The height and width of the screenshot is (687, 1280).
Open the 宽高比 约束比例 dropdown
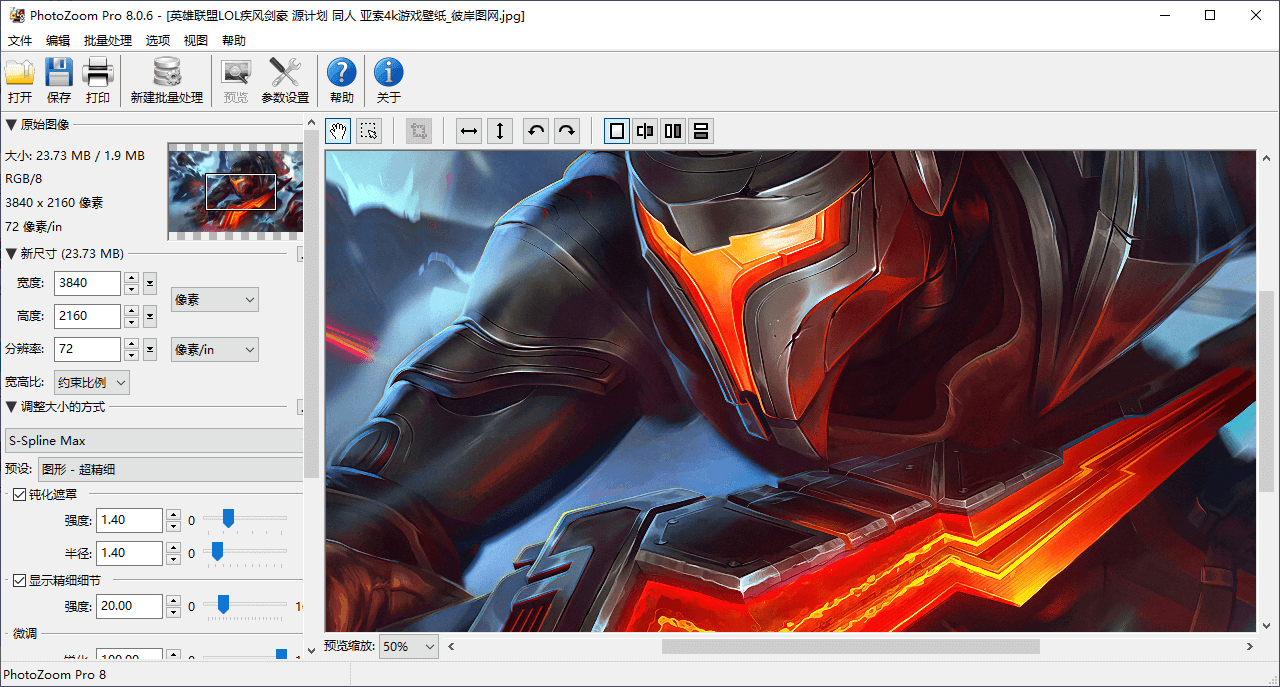coord(92,382)
